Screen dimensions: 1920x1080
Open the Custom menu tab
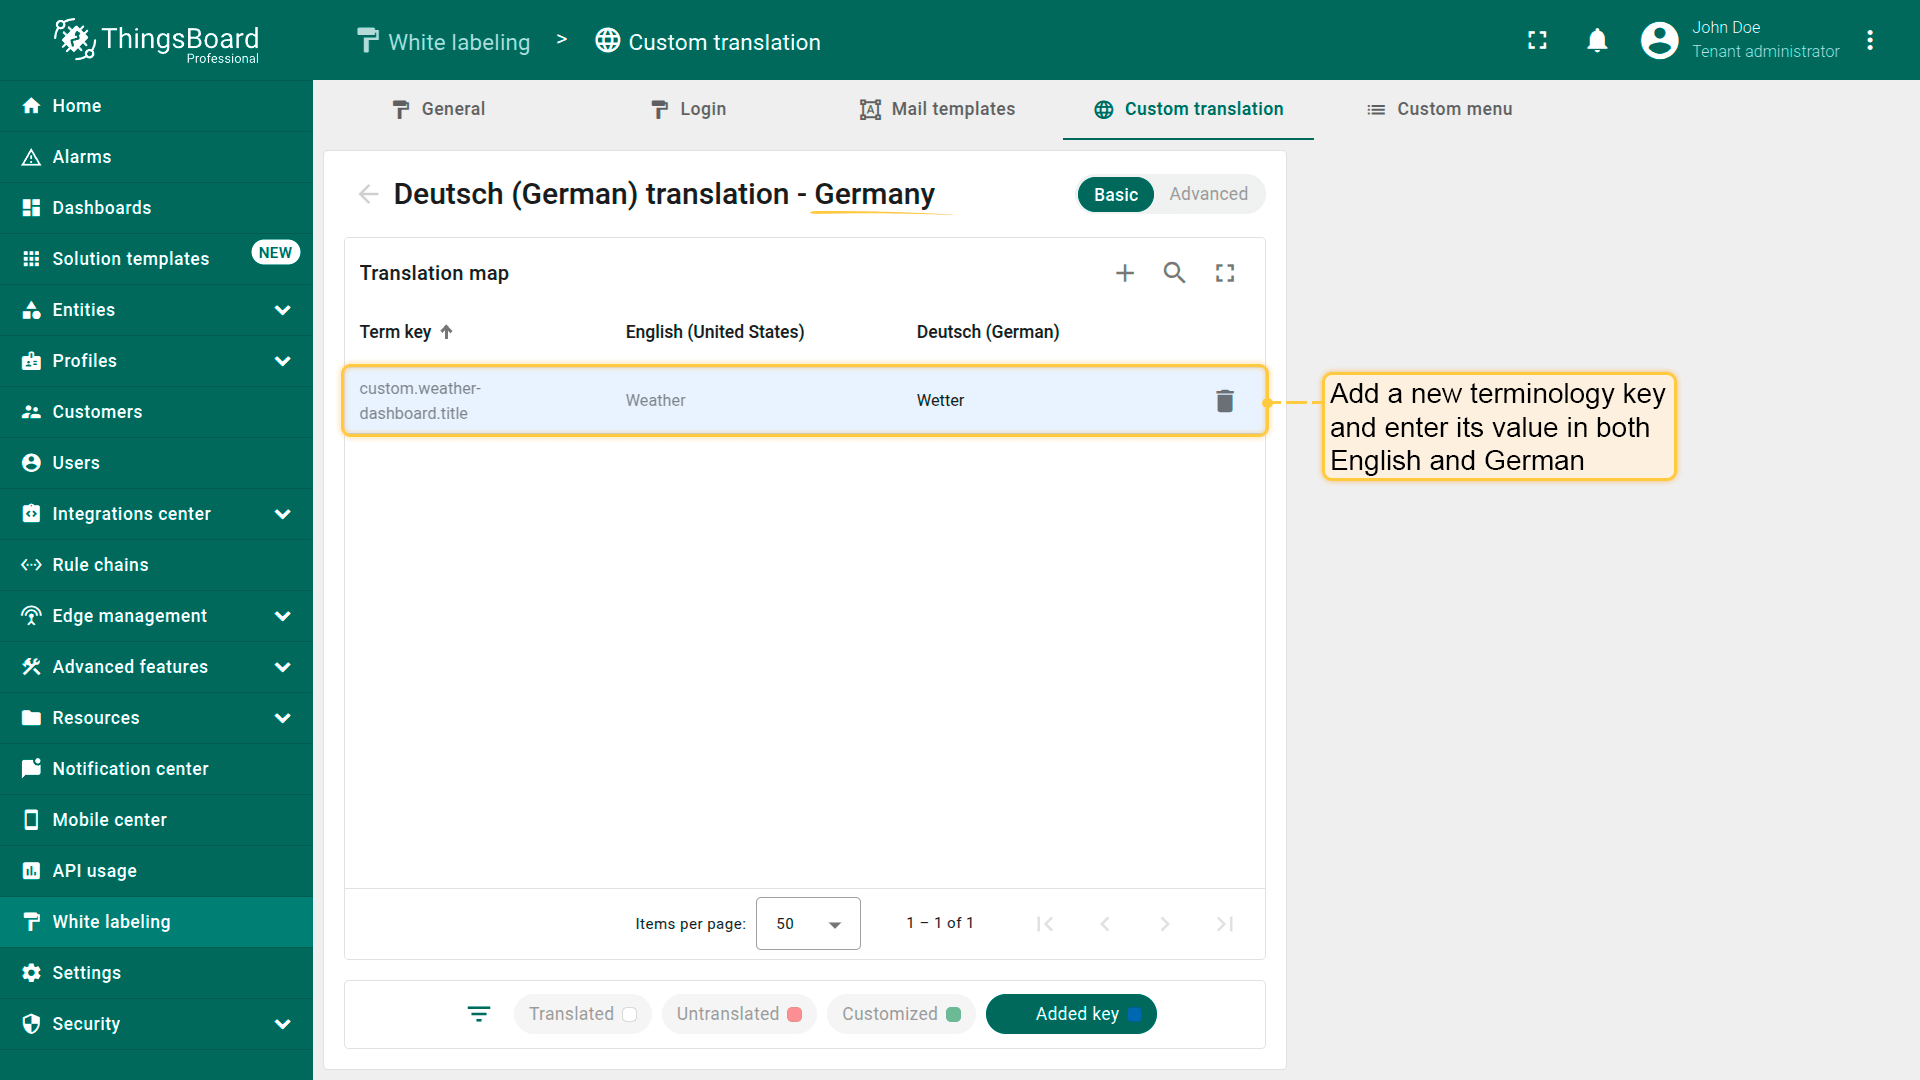1439,109
